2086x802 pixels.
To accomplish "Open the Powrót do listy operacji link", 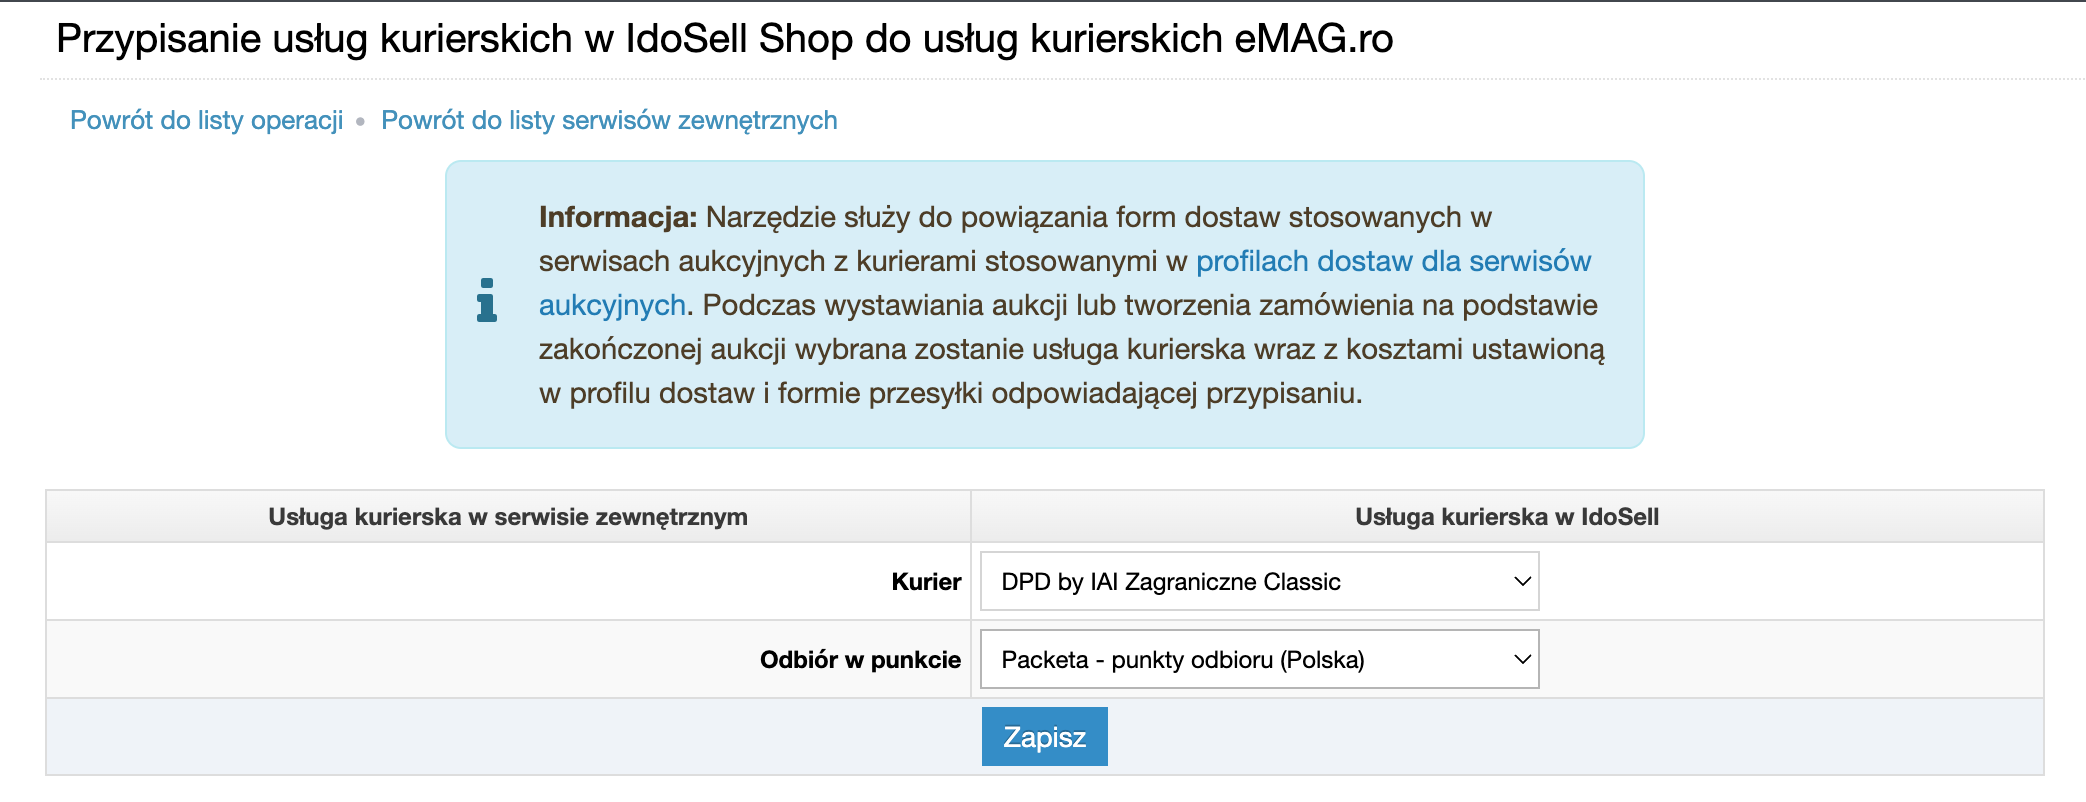I will (207, 120).
